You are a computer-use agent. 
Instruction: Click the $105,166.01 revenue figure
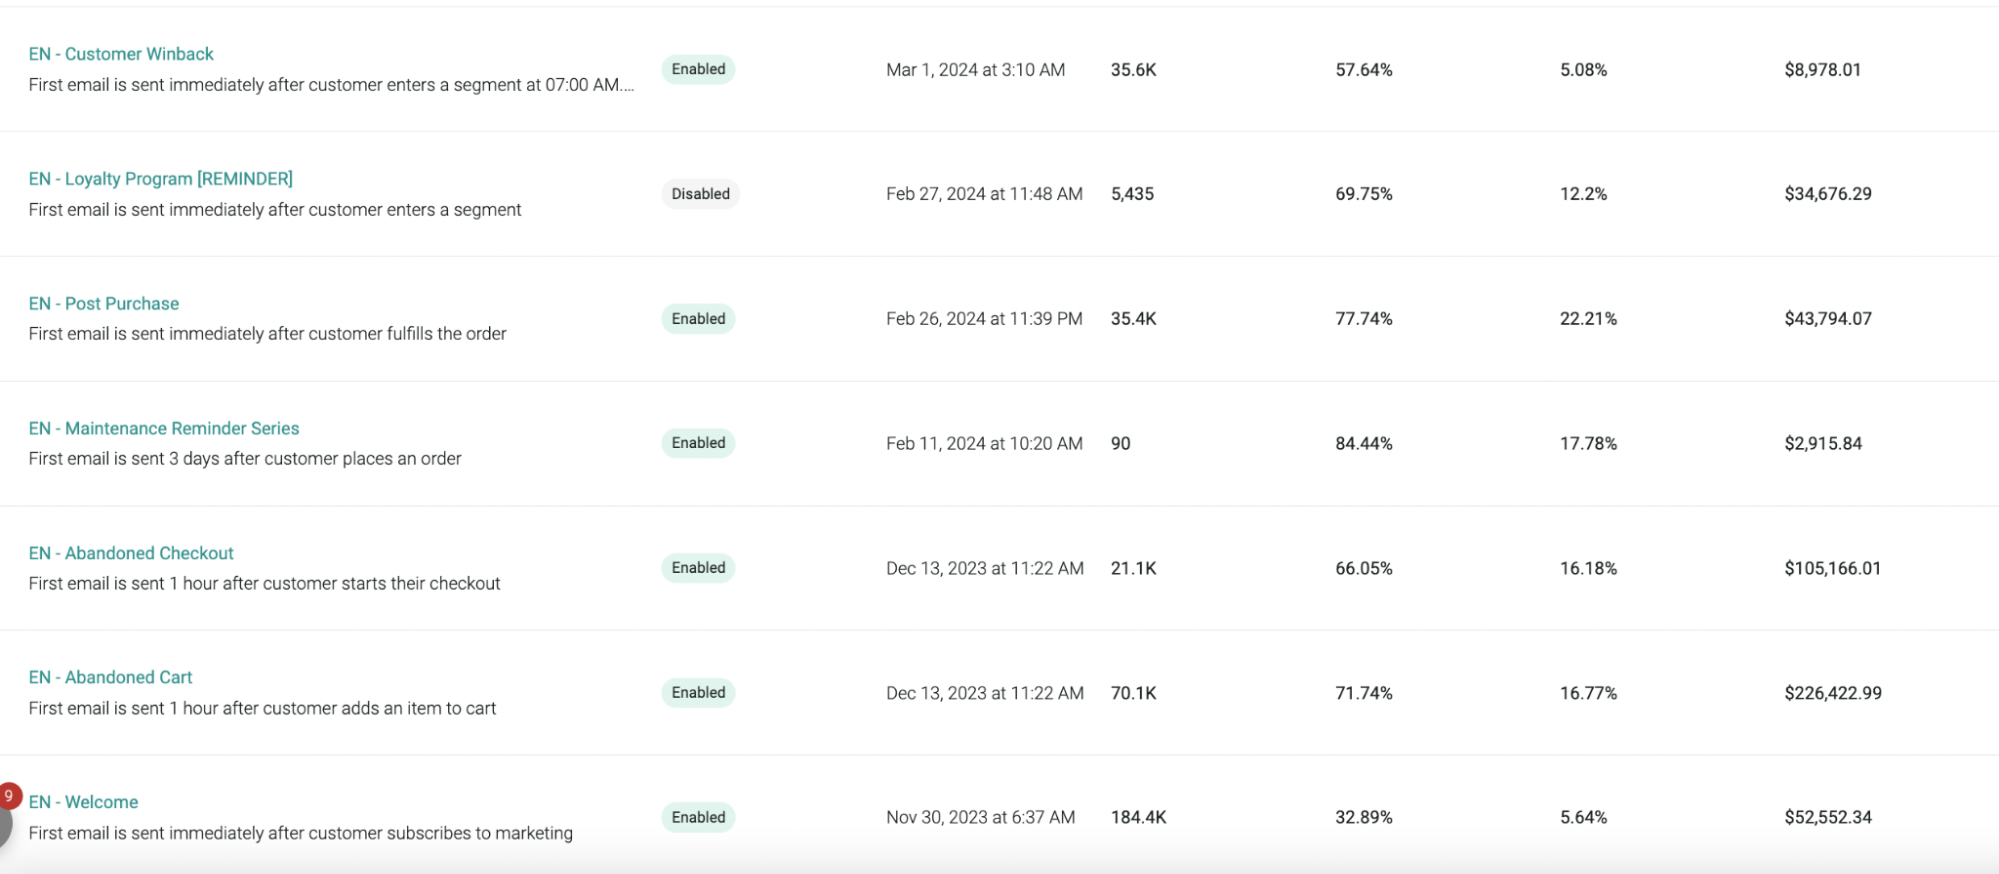[1832, 568]
